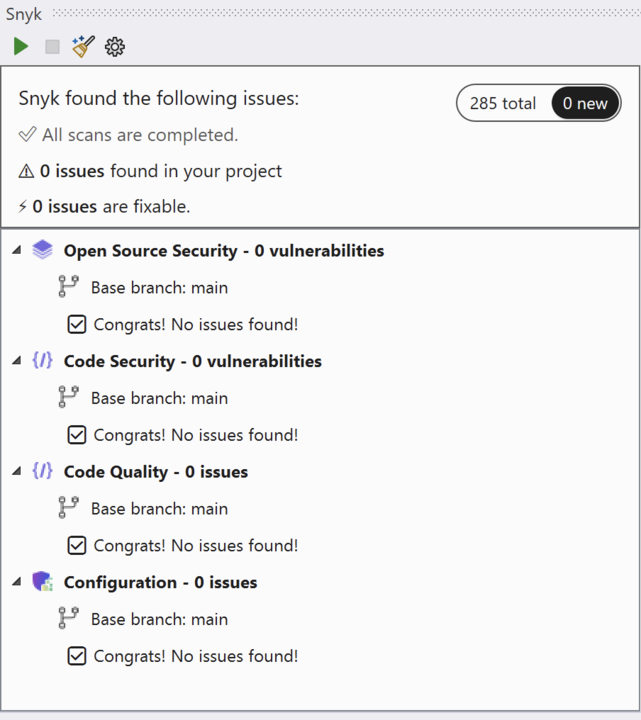Switch filter to "0 new" issues
The height and width of the screenshot is (720, 641).
pyautogui.click(x=585, y=103)
